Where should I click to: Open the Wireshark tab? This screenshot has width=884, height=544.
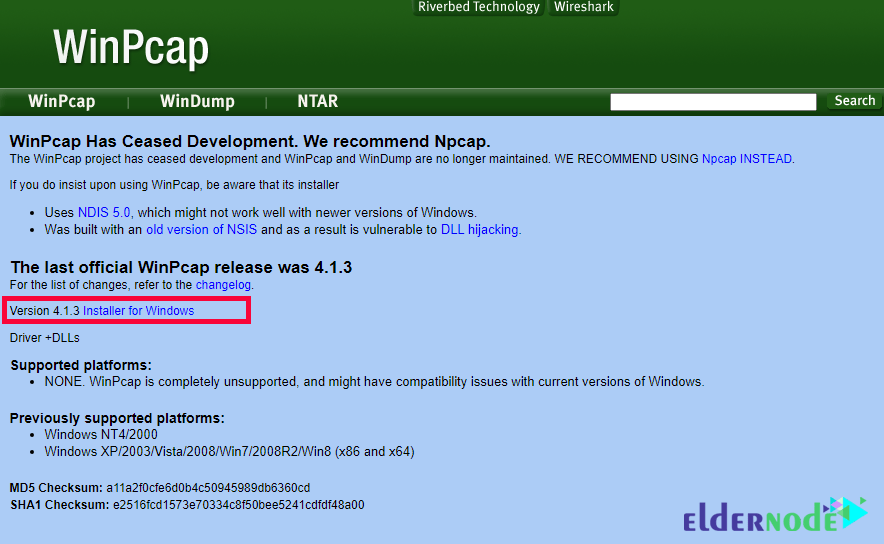point(584,7)
